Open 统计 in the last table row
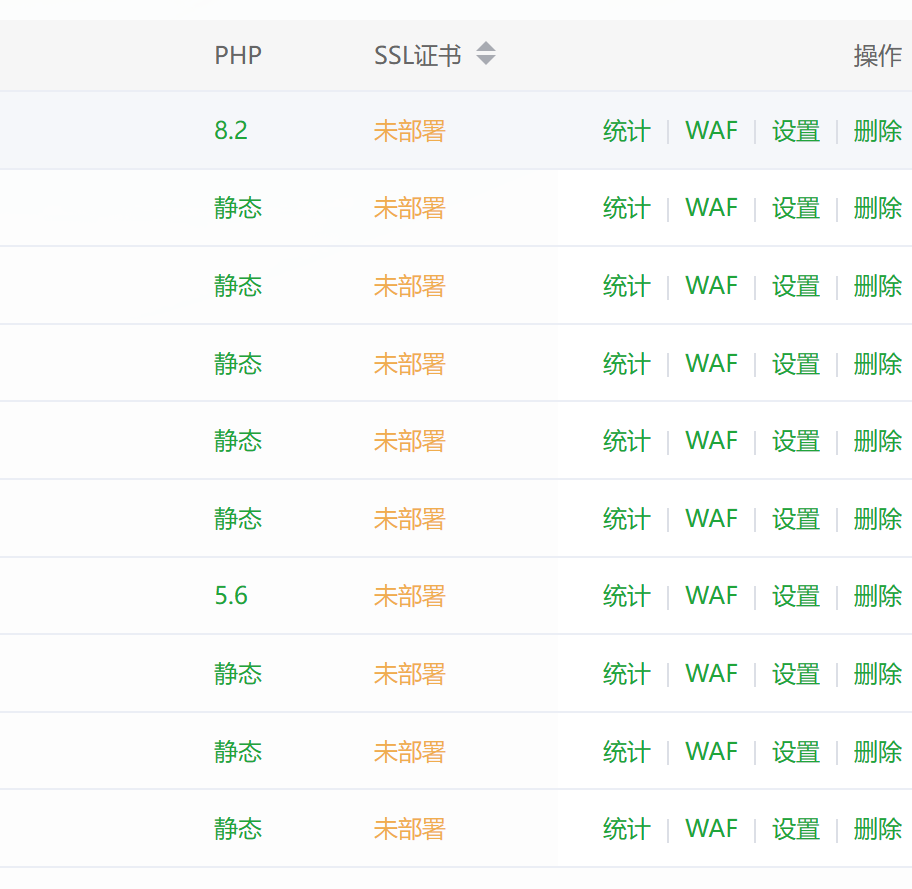 [626, 829]
